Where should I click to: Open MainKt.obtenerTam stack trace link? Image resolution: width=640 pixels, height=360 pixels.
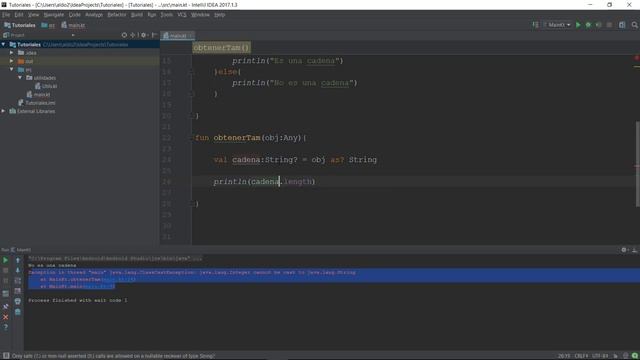click(x=118, y=280)
